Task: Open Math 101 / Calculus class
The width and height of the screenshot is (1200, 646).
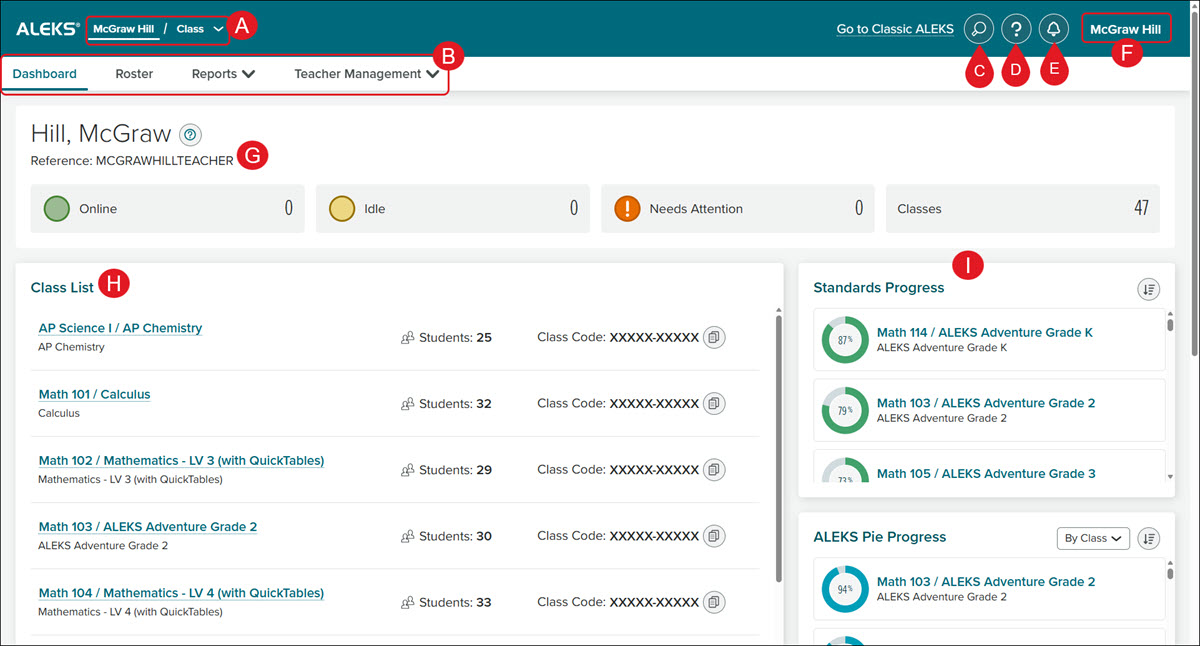Action: 94,394
